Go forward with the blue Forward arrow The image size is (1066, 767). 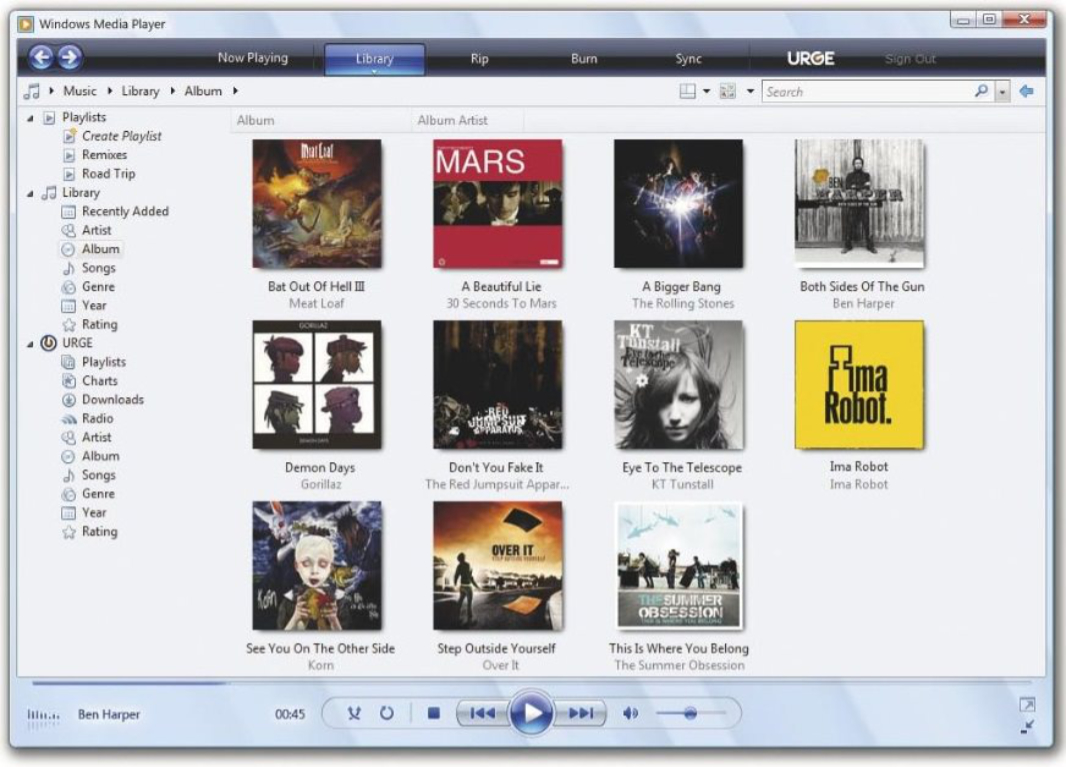pos(69,58)
